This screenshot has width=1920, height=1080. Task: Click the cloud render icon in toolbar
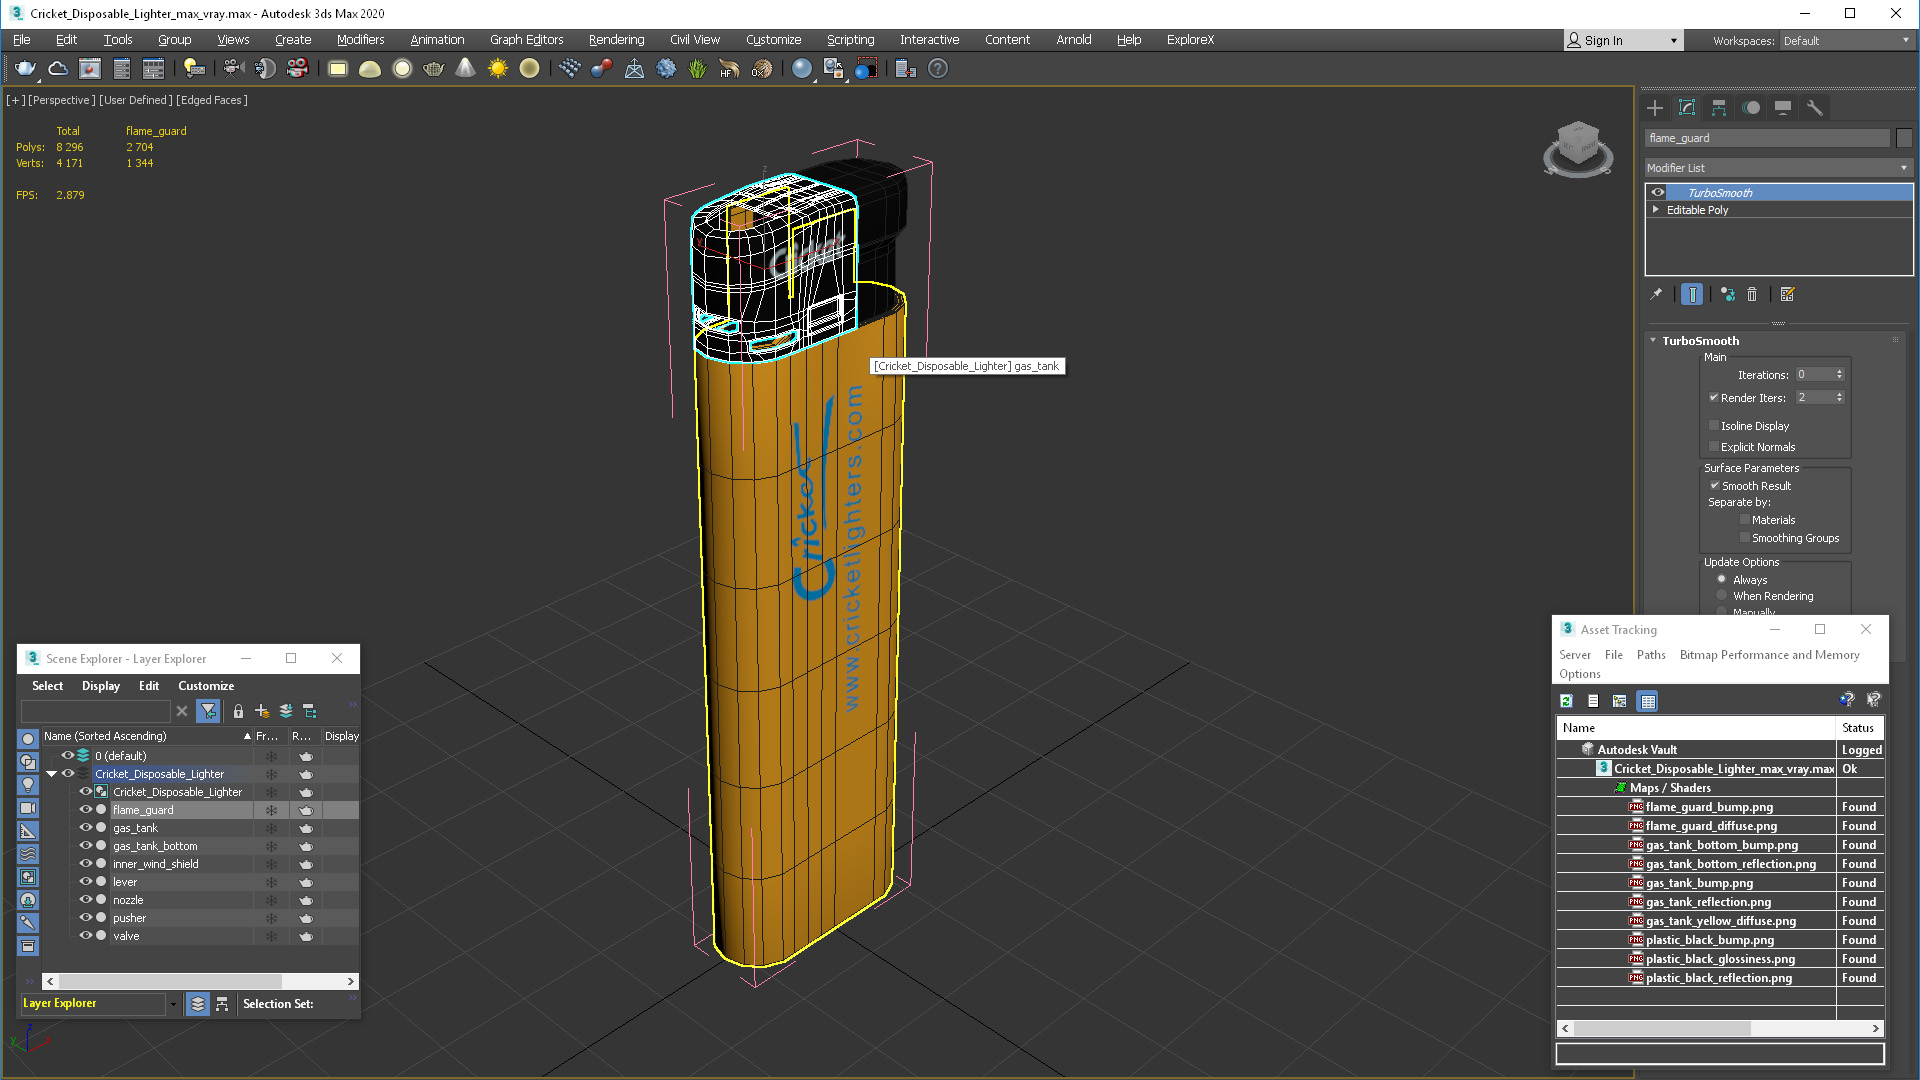tap(58, 68)
